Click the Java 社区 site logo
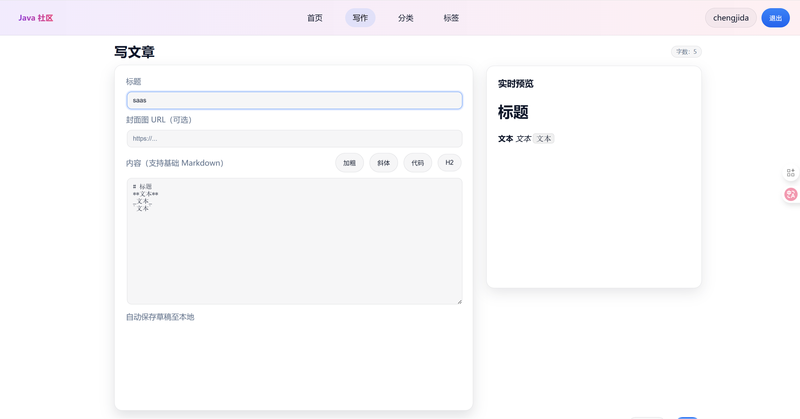The width and height of the screenshot is (800, 419). 36,18
